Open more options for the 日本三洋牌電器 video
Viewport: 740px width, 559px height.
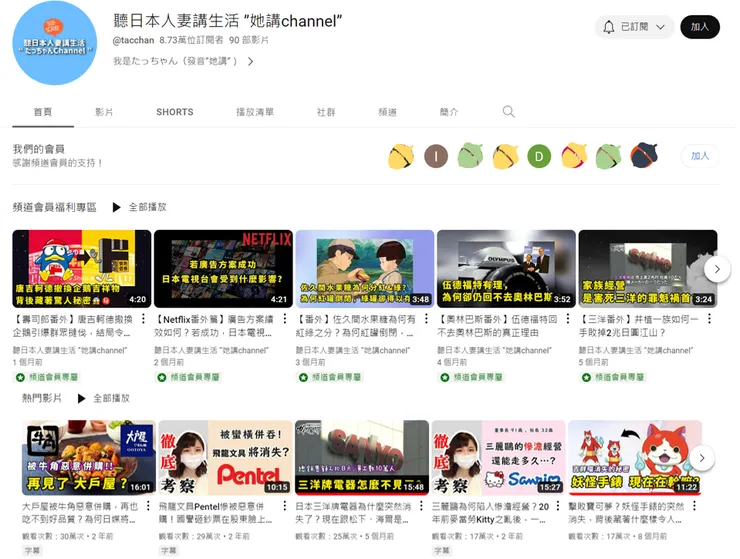(x=421, y=506)
